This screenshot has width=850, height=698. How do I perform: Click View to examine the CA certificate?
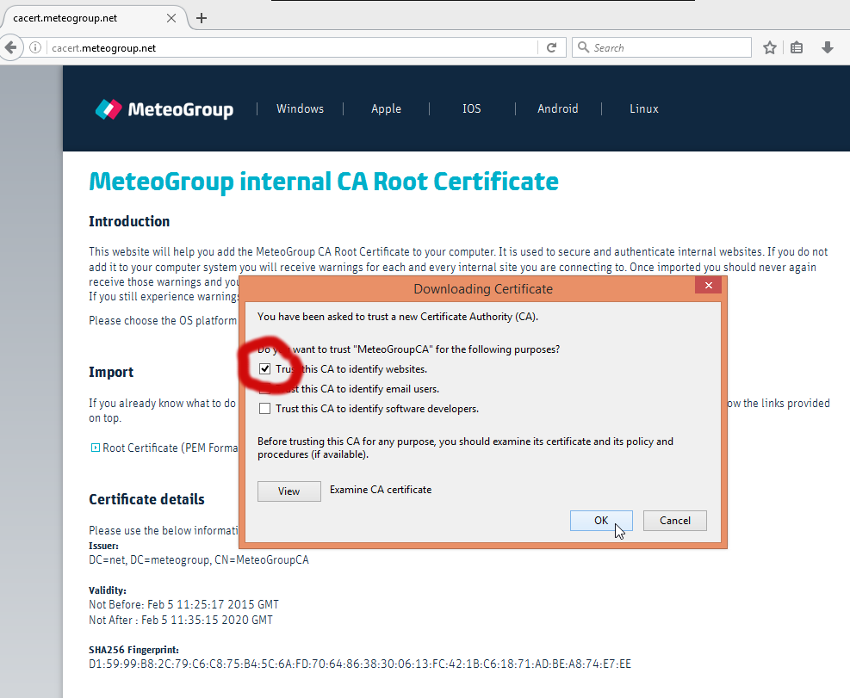289,491
